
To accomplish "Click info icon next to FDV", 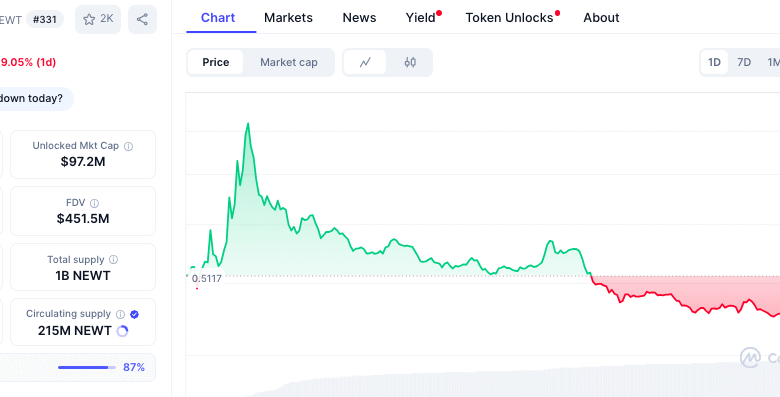I will coord(95,203).
